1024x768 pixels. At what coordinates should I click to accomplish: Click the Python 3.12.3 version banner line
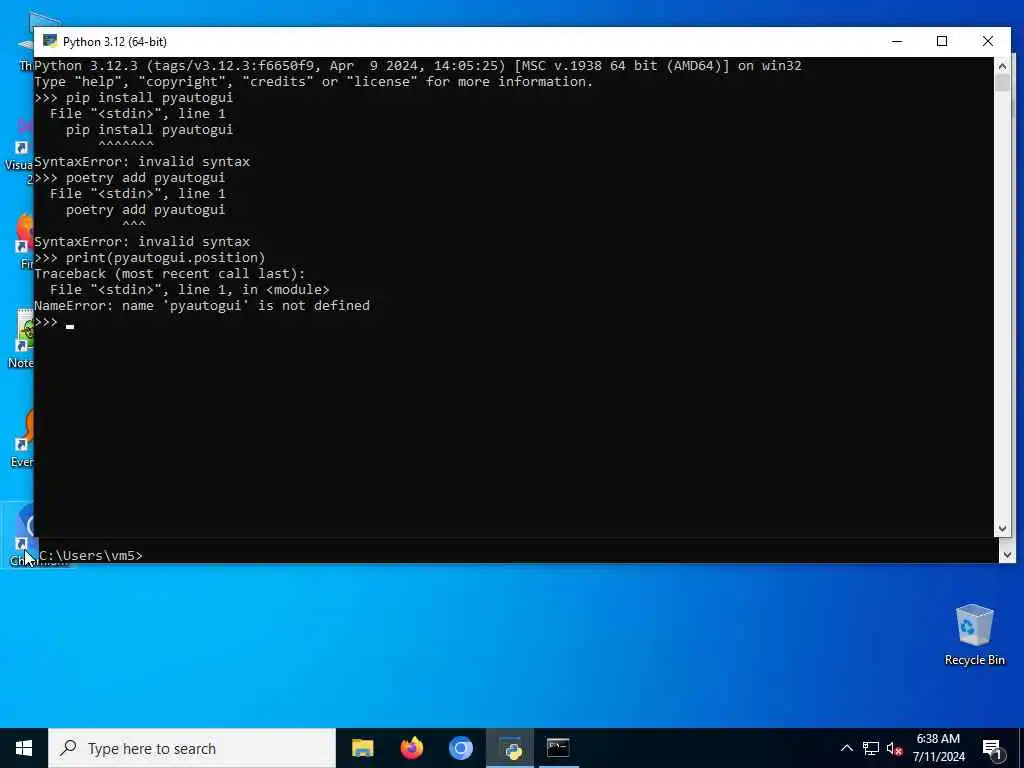[x=418, y=65]
